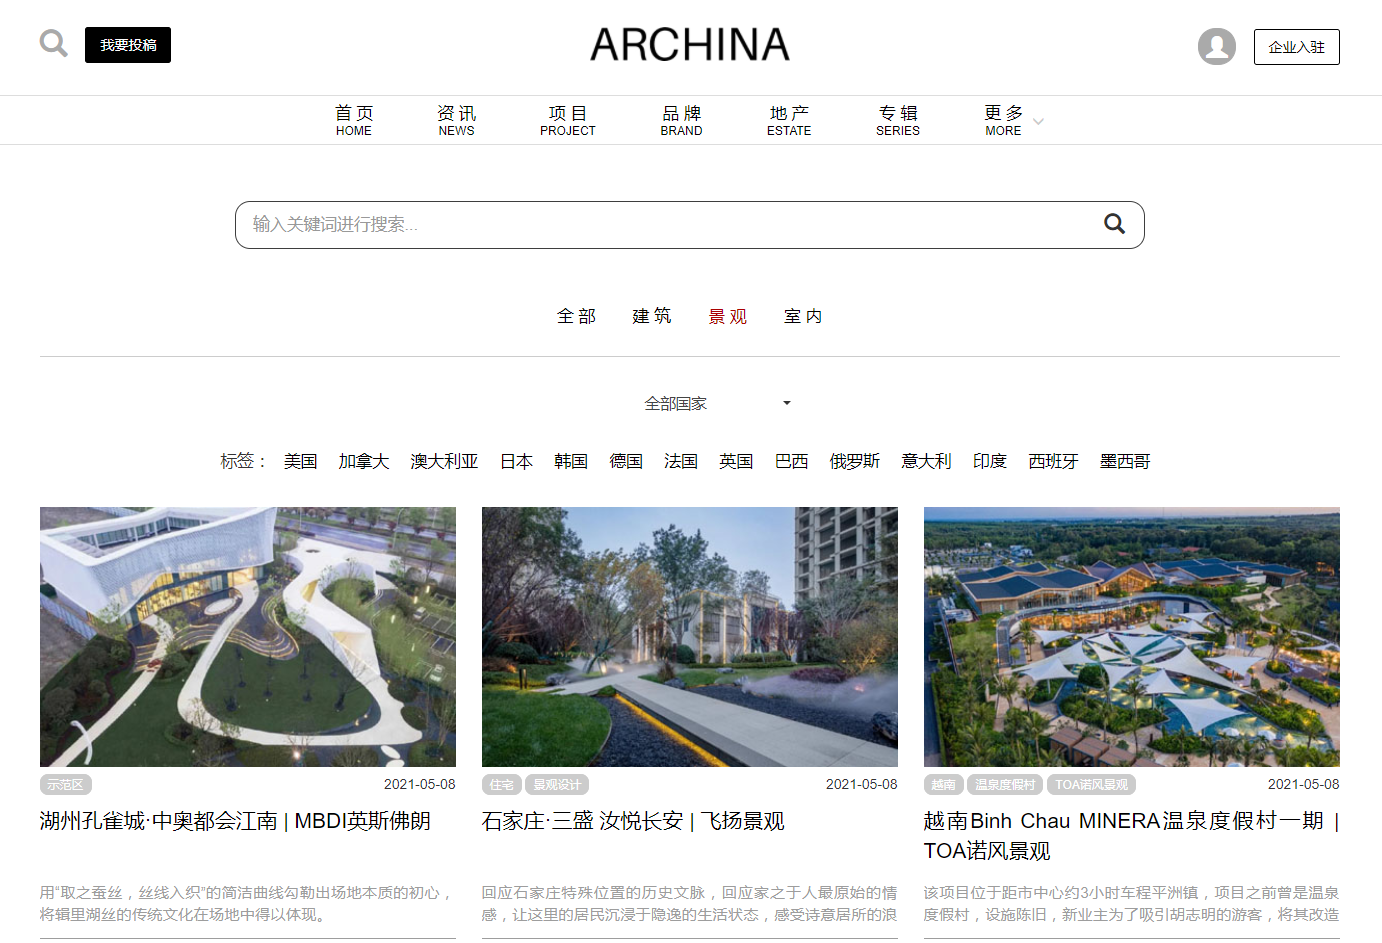Click the 示范区 tag badge
Viewport: 1382px width, 943px height.
click(x=66, y=785)
